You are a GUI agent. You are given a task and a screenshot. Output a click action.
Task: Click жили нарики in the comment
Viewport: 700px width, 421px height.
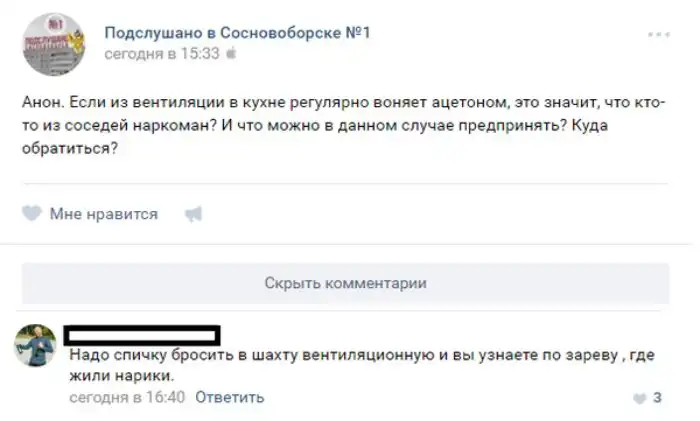click(121, 376)
